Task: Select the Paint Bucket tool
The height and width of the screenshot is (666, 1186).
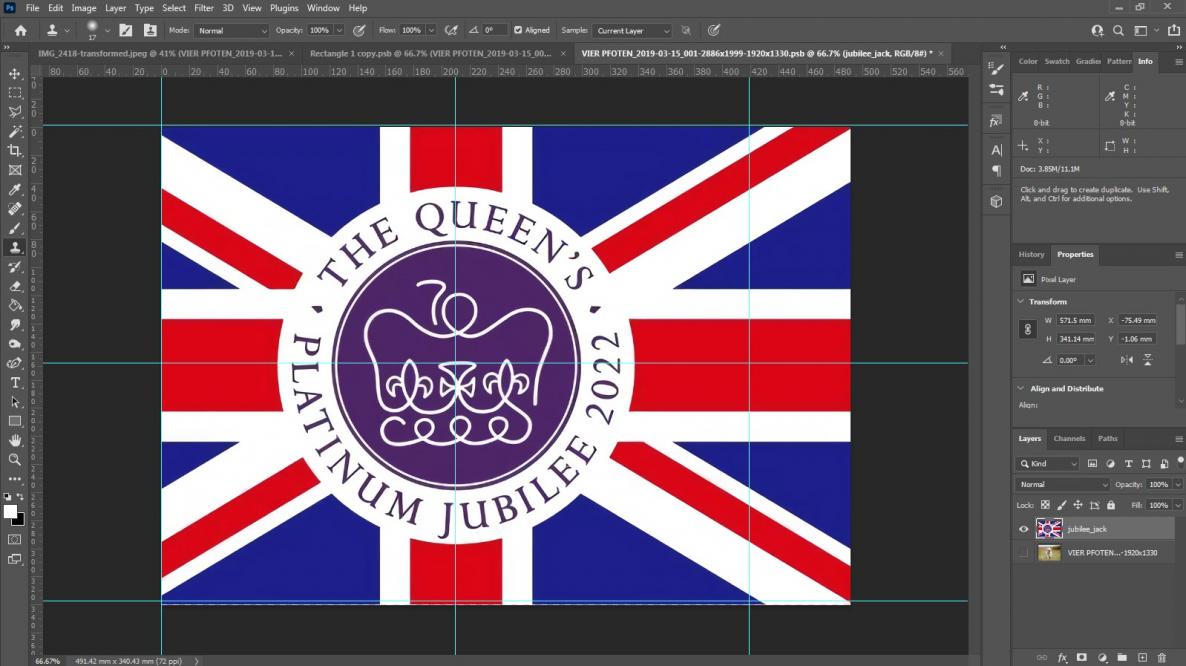Action: (x=14, y=305)
